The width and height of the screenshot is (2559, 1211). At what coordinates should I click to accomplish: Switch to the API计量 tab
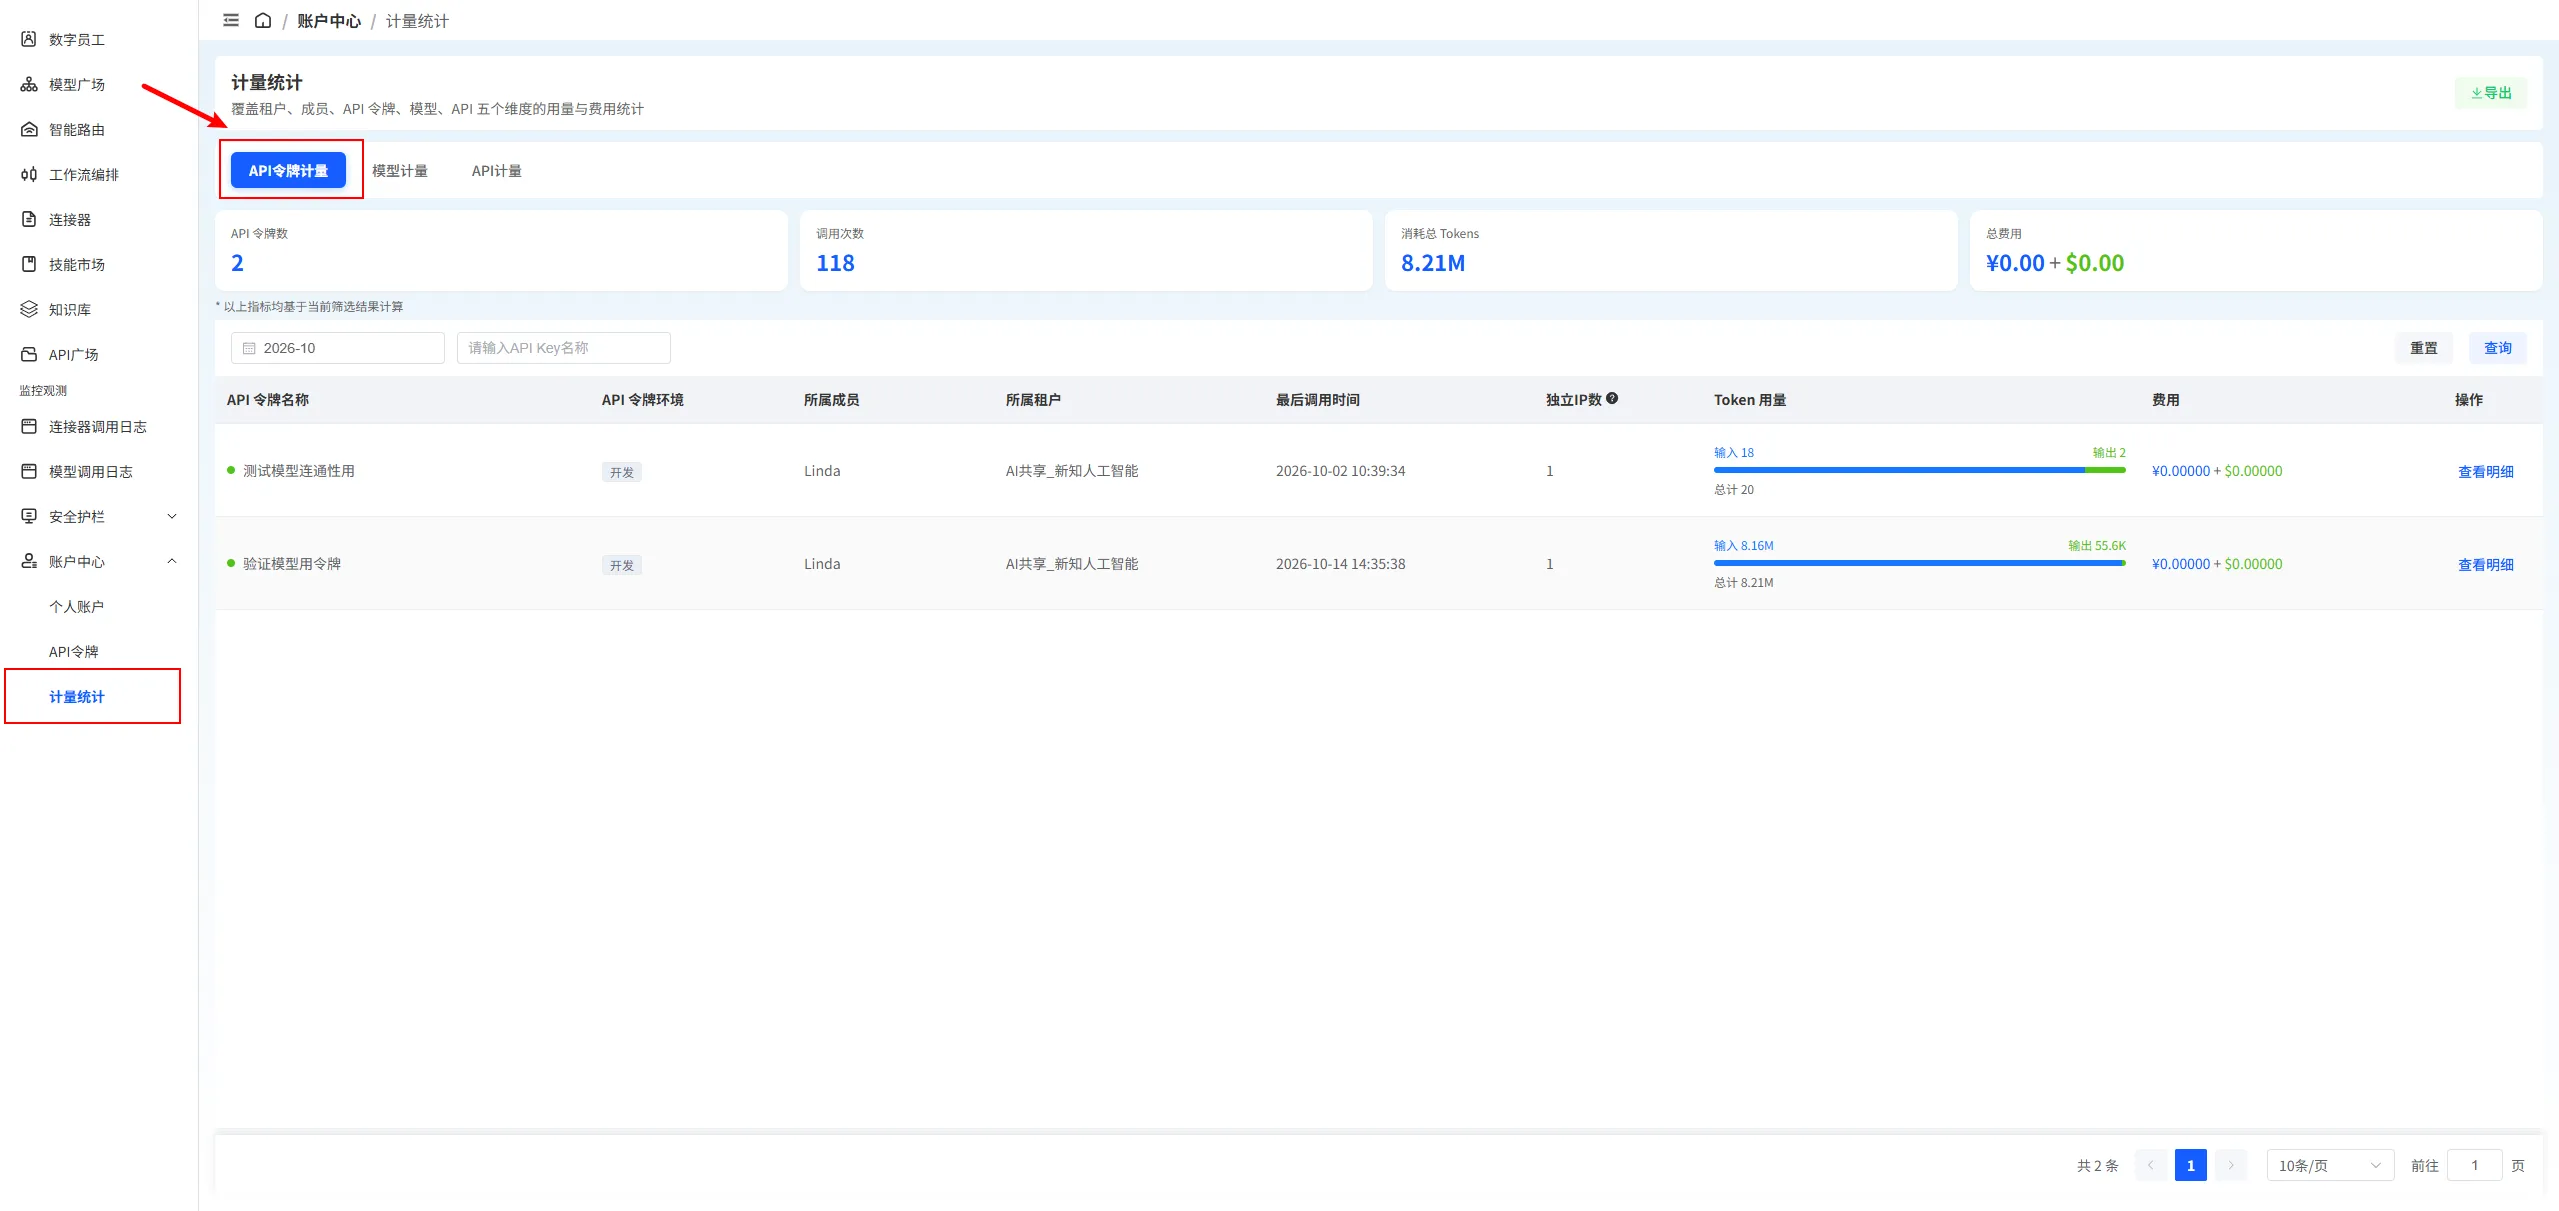click(496, 171)
